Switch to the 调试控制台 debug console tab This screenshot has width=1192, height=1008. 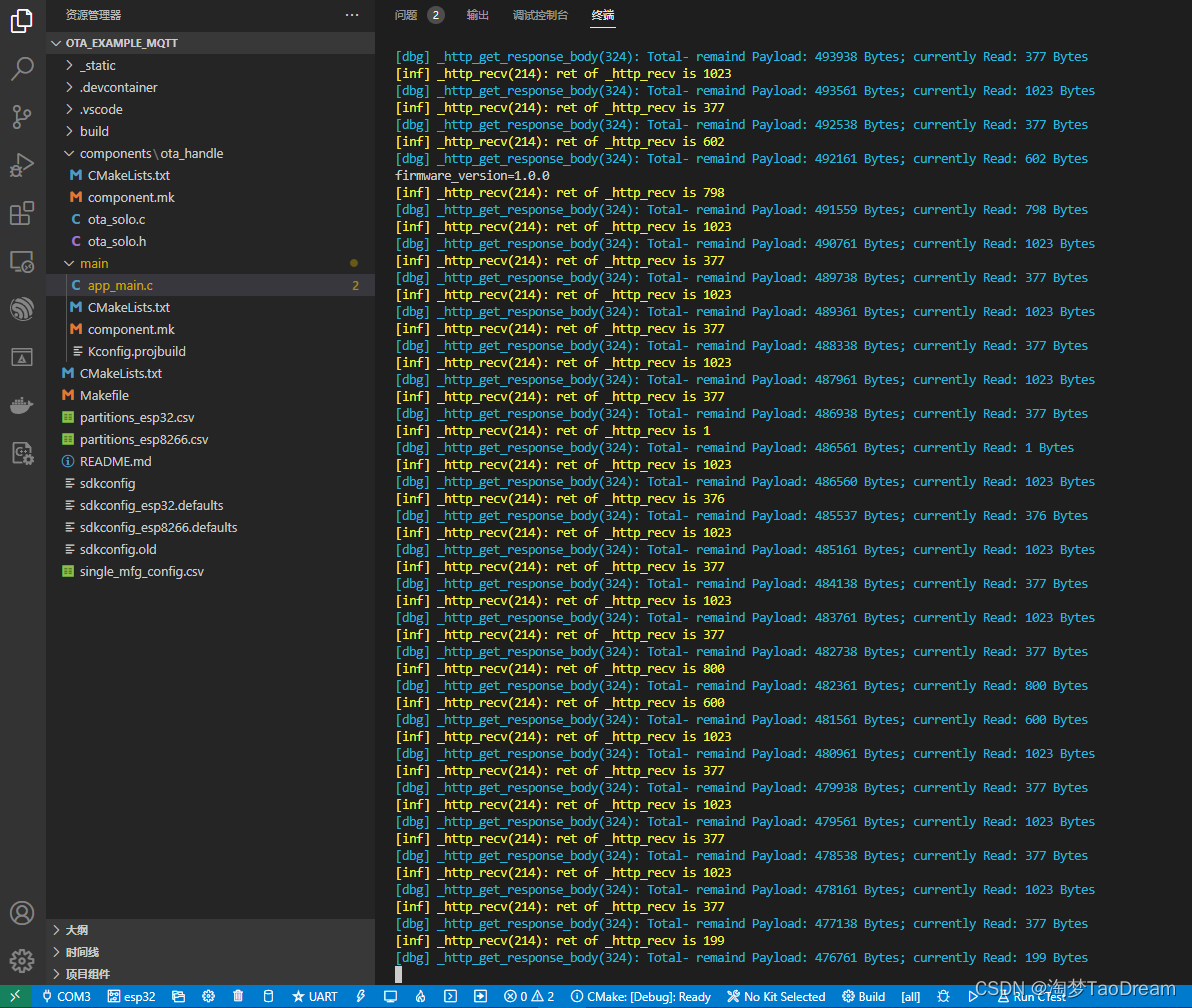click(541, 15)
